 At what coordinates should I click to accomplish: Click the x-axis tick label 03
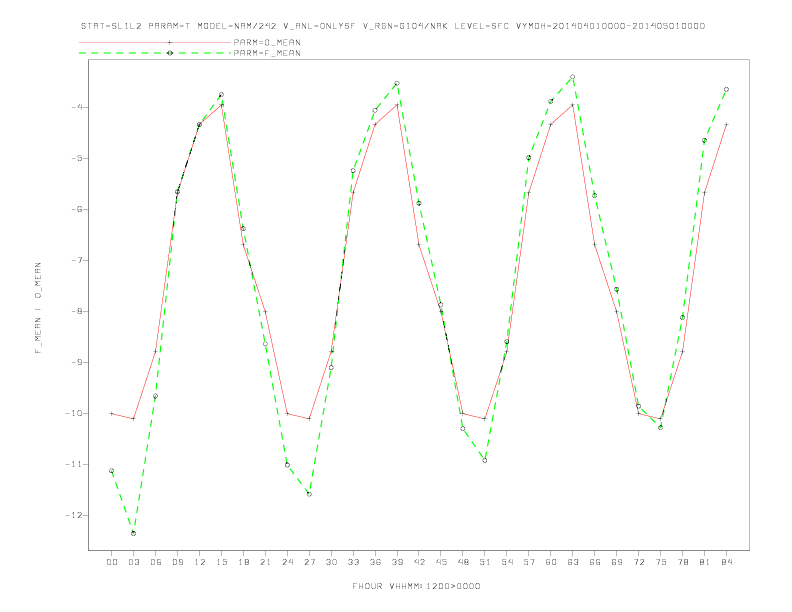133,562
